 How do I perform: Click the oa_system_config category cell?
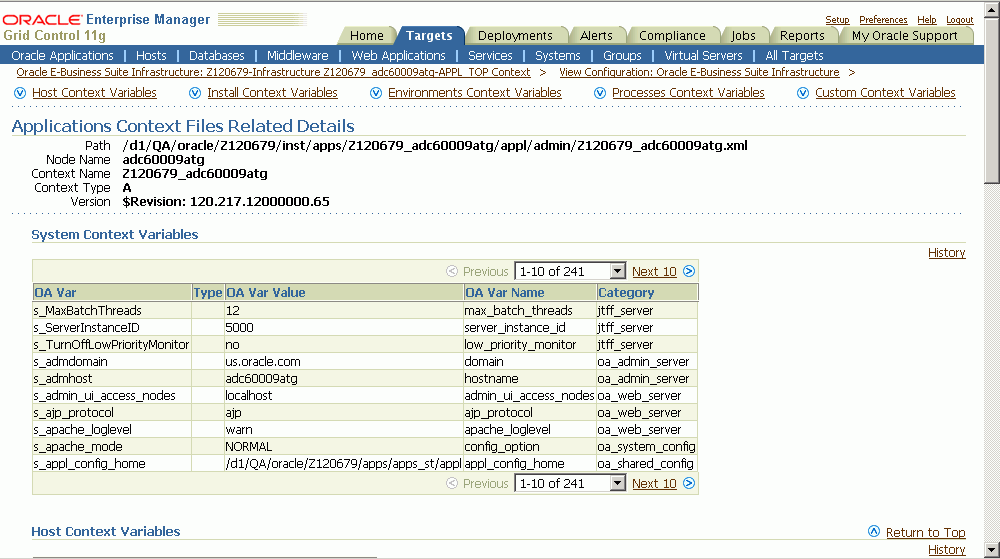point(646,447)
